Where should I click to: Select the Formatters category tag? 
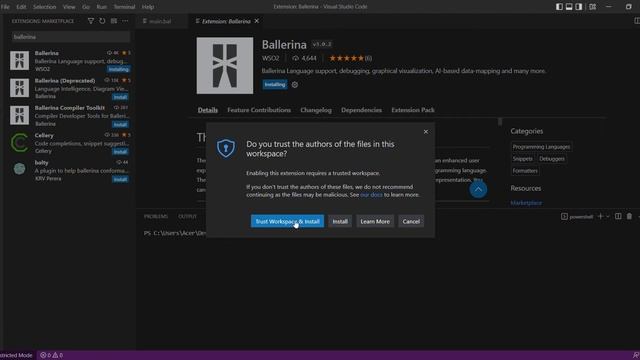tap(525, 171)
